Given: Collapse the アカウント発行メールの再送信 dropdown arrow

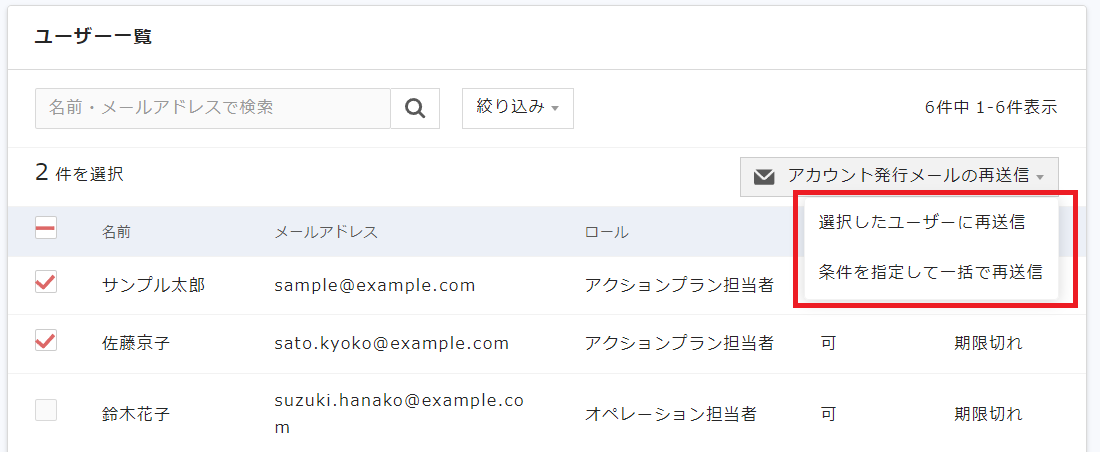Looking at the screenshot, I should click(x=1040, y=178).
